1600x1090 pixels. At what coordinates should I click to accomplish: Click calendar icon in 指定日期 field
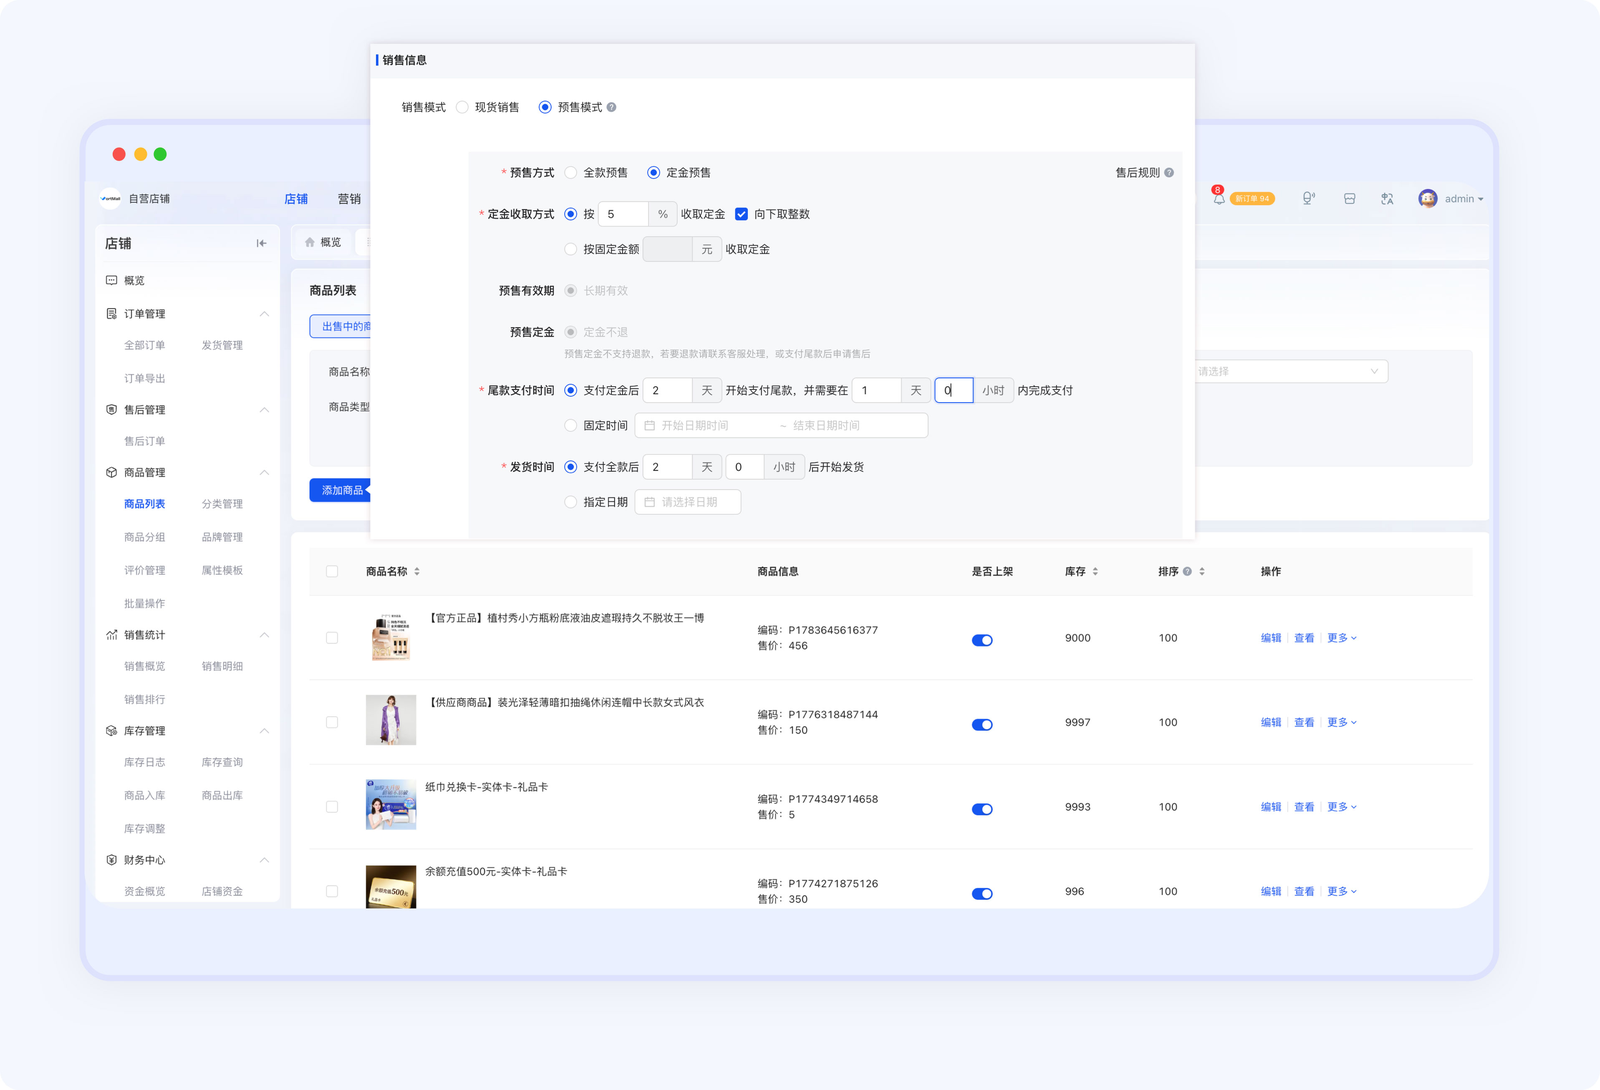(650, 502)
